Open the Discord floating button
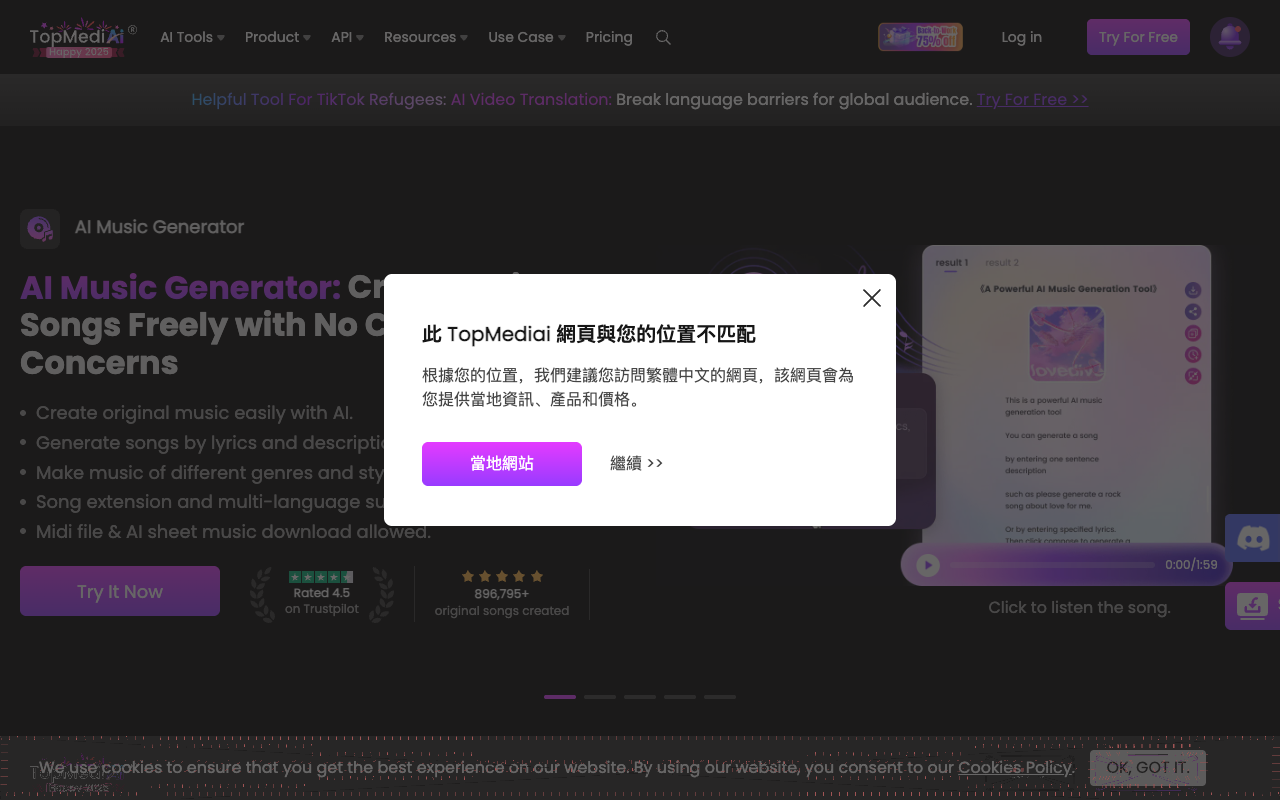Image resolution: width=1280 pixels, height=800 pixels. tap(1252, 538)
